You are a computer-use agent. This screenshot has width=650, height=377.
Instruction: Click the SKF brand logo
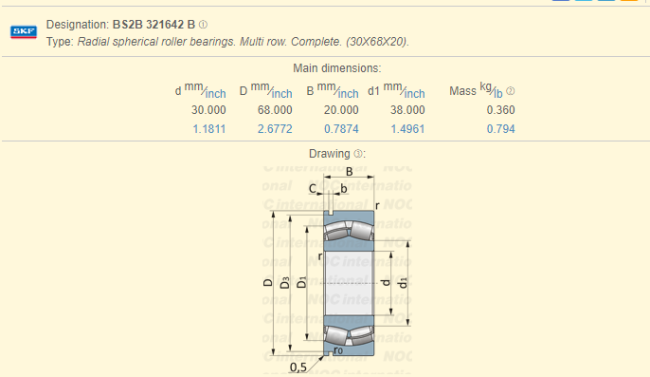pyautogui.click(x=24, y=32)
